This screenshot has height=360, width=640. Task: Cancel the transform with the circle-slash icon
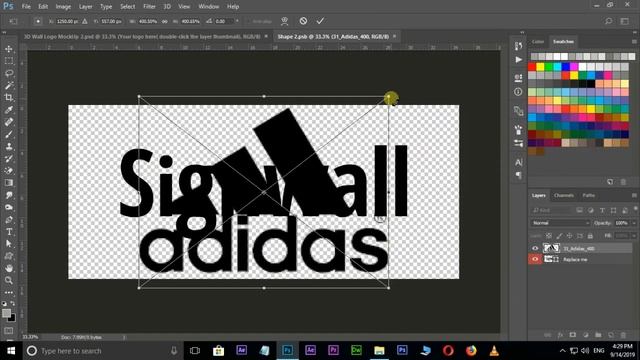pos(303,21)
